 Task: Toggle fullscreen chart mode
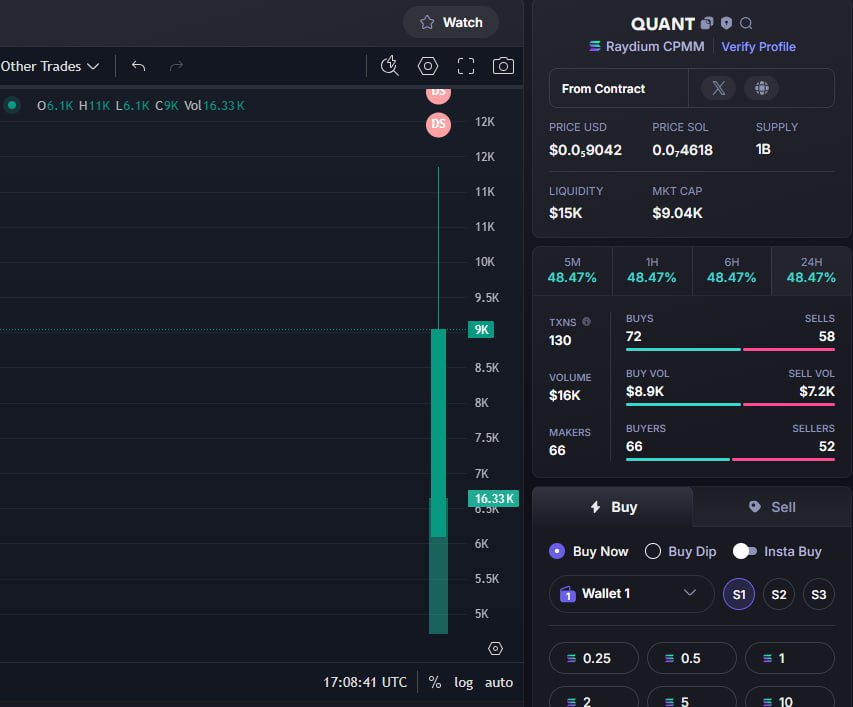coord(466,66)
